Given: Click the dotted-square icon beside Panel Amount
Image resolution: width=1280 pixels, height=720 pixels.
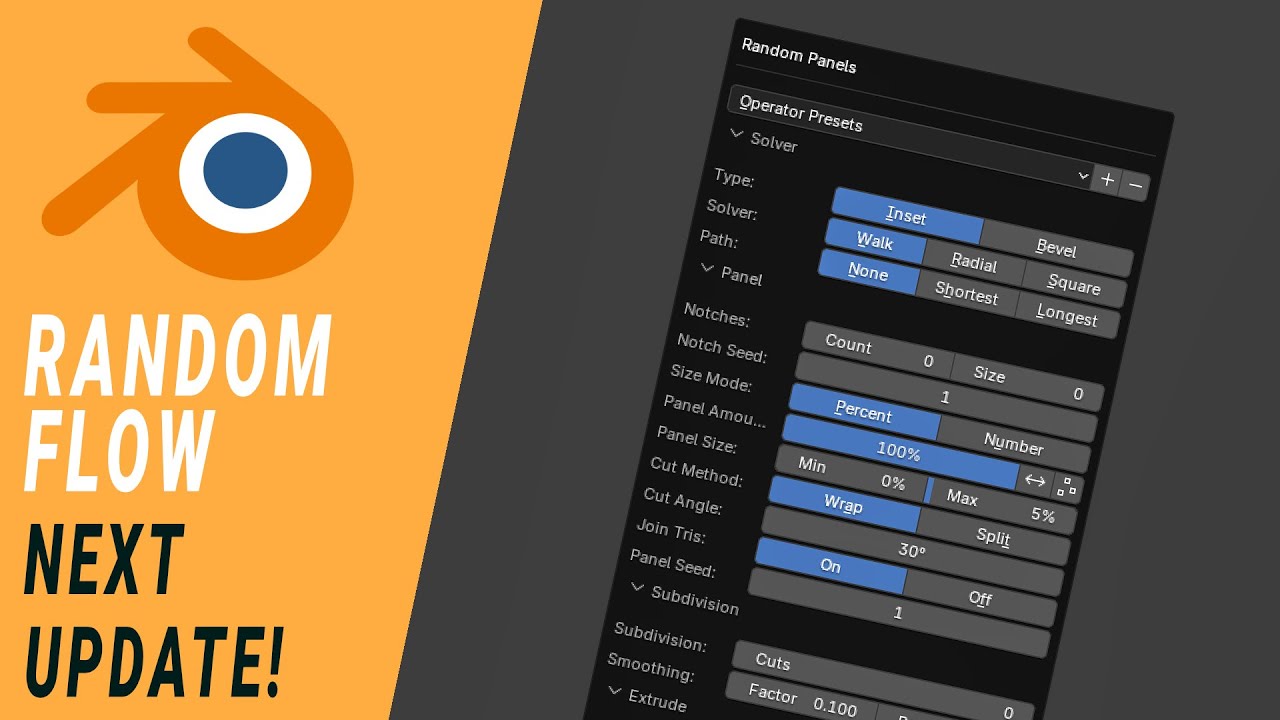Looking at the screenshot, I should (1067, 487).
